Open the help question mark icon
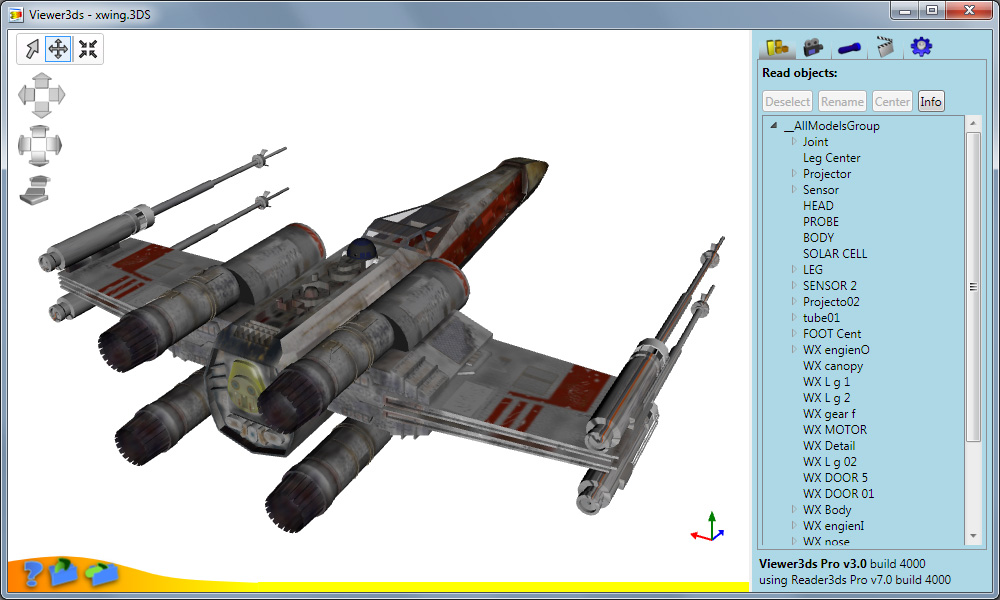The image size is (1000, 600). tap(32, 573)
